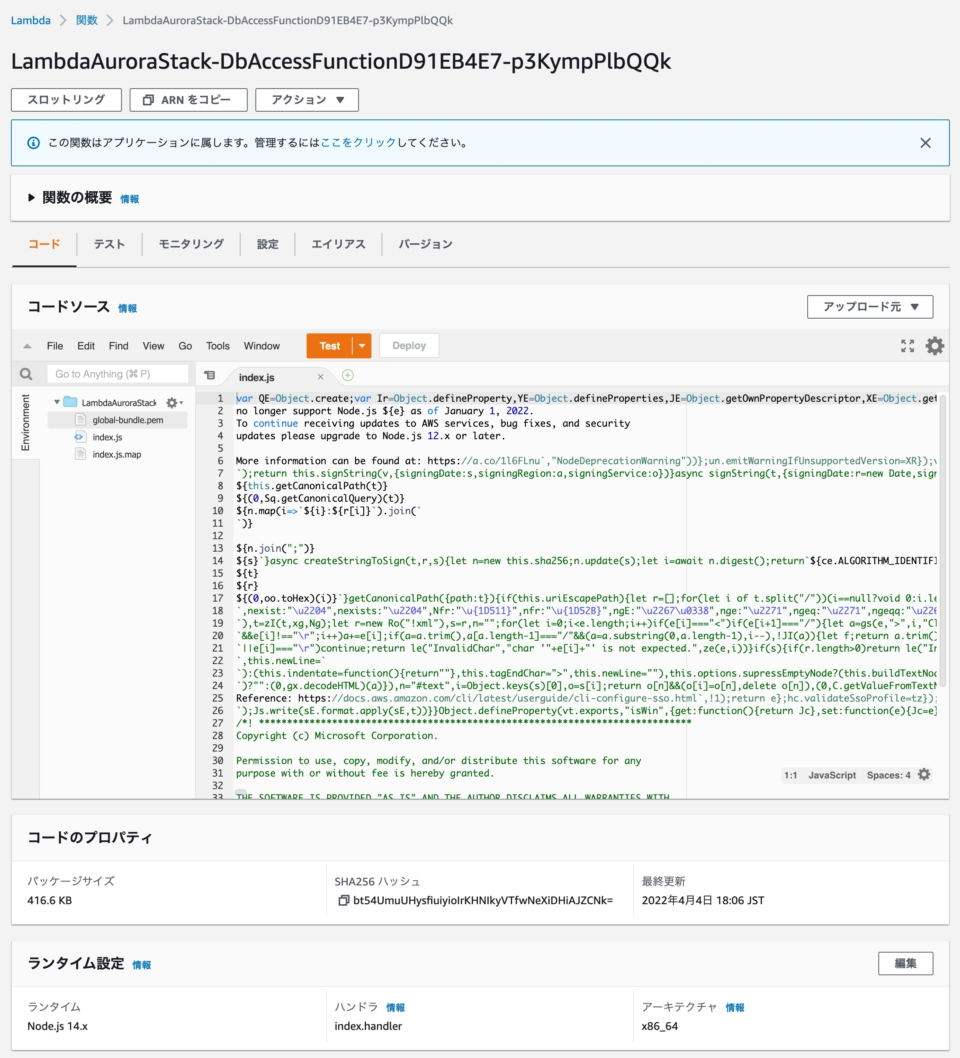Open folder settings gear next to LambdaAuroraStack
The image size is (960, 1058).
(172, 401)
